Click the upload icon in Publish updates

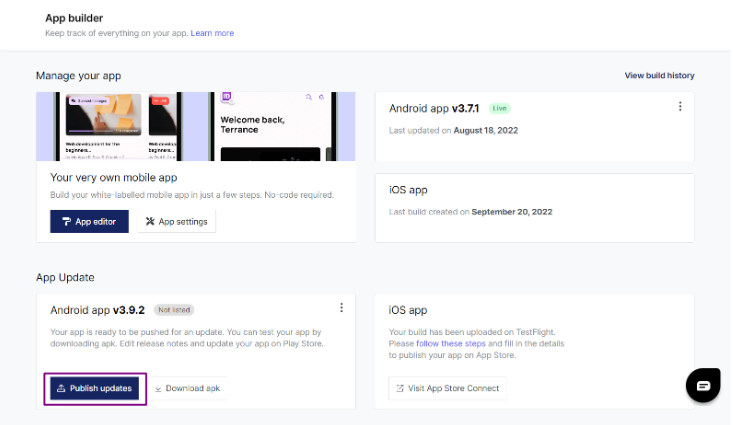coord(61,388)
